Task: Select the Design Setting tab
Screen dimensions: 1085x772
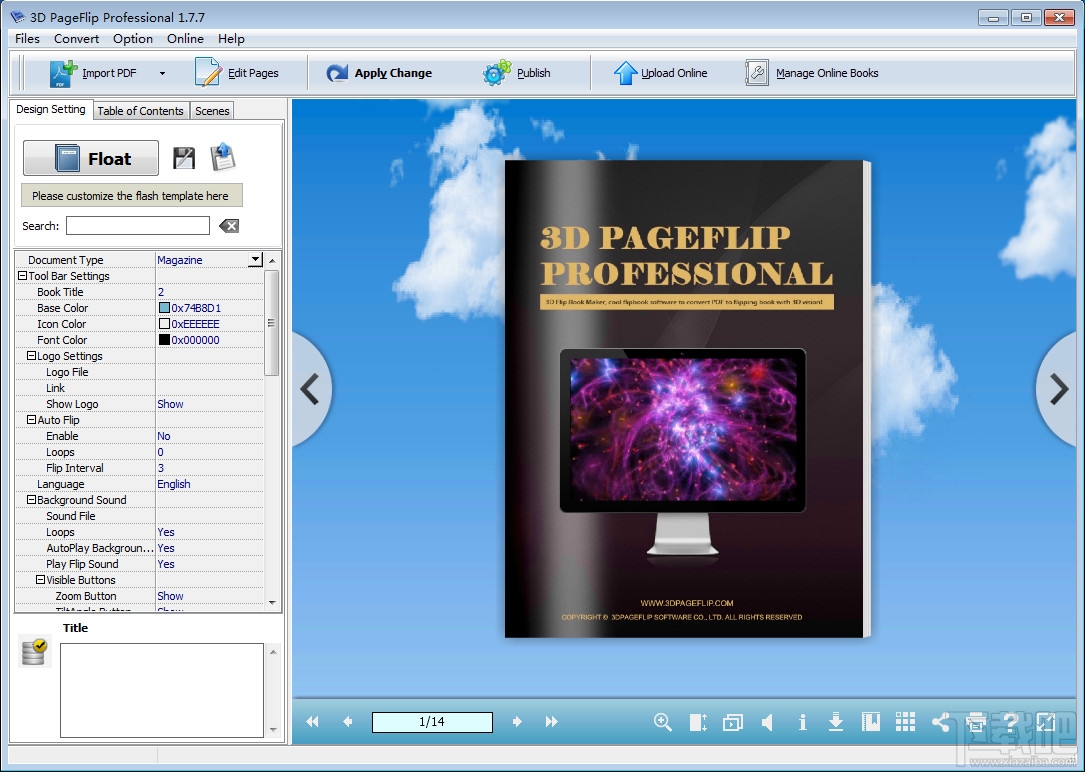Action: (51, 109)
